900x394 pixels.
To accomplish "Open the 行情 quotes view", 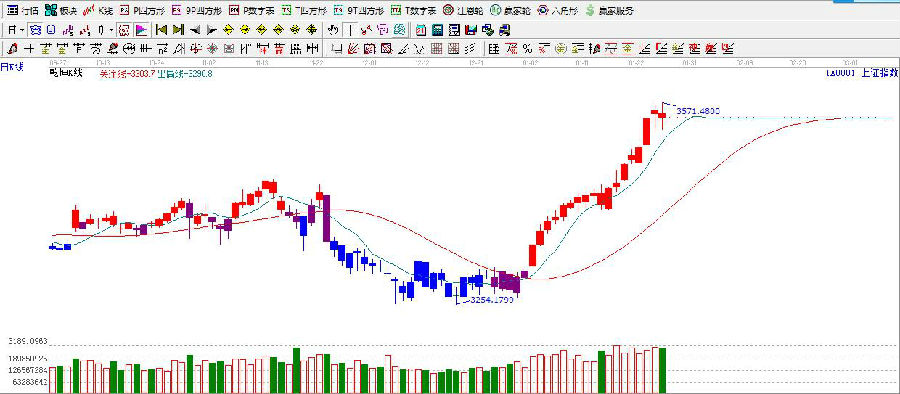I will (x=23, y=10).
